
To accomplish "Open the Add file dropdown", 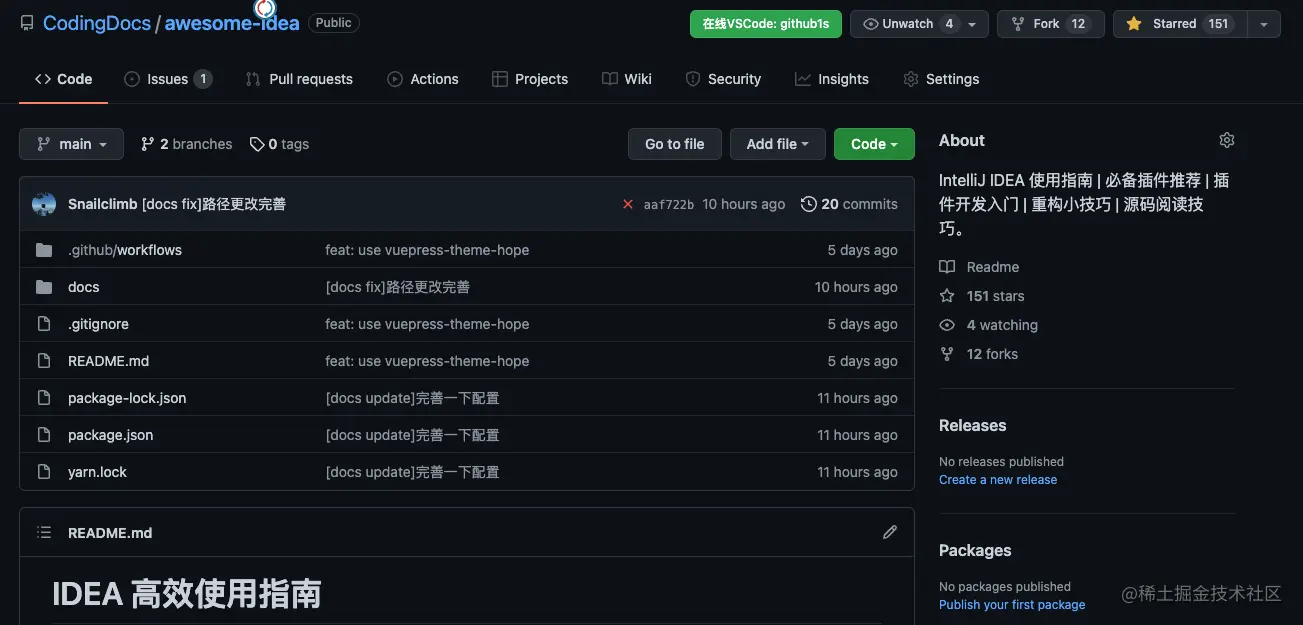I will pos(778,144).
